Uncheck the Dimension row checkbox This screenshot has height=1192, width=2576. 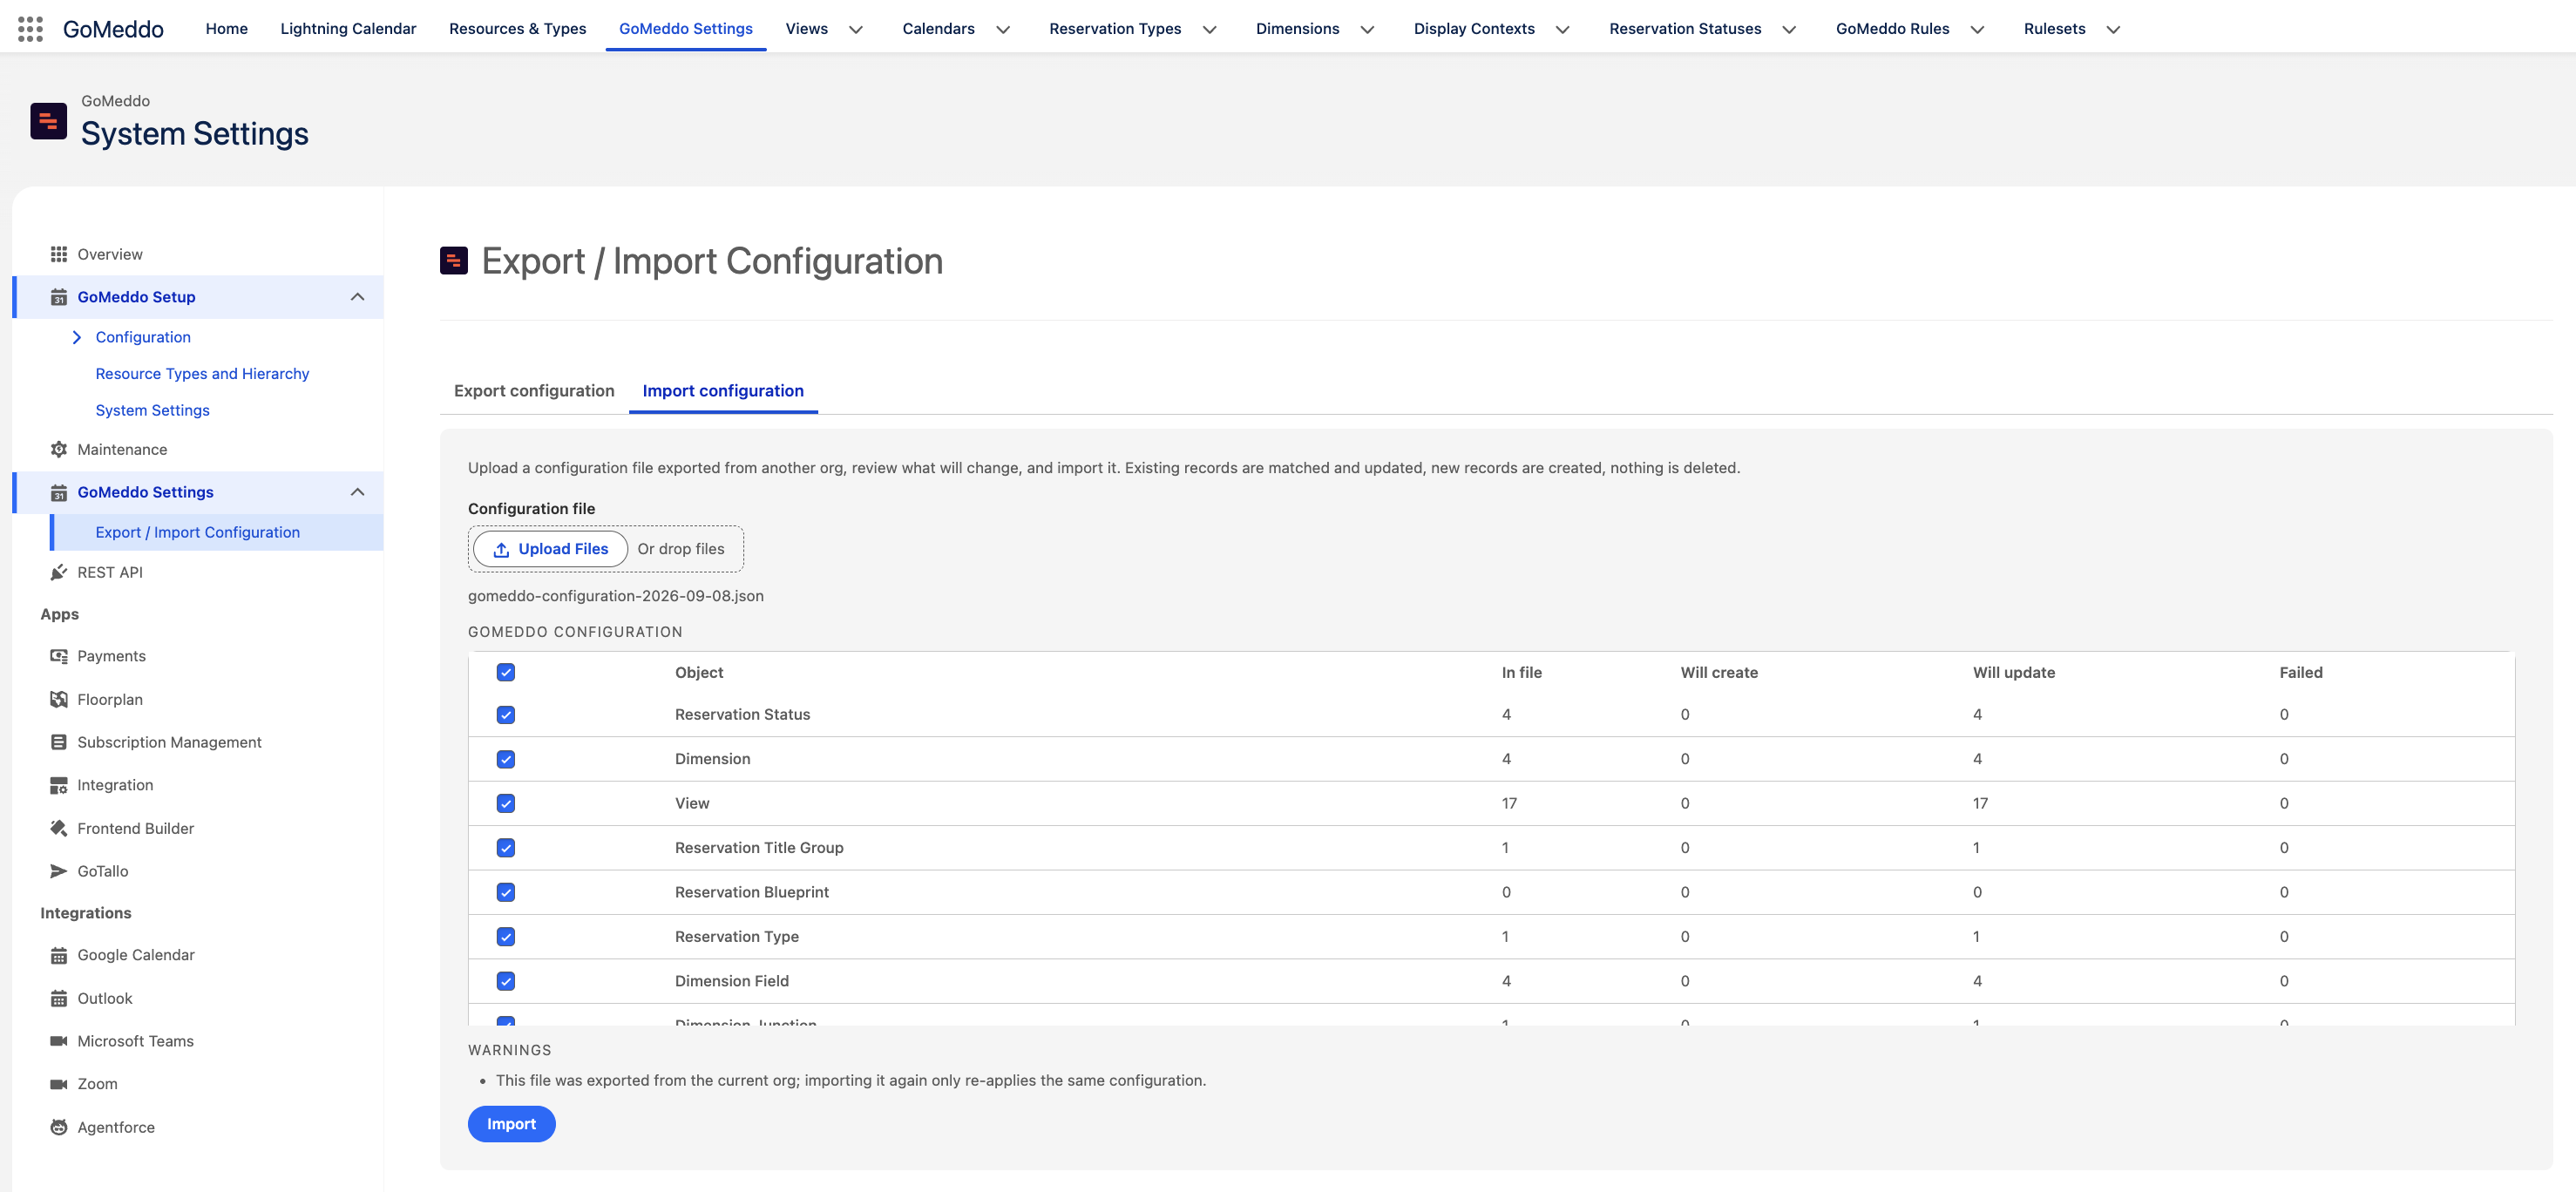point(506,759)
